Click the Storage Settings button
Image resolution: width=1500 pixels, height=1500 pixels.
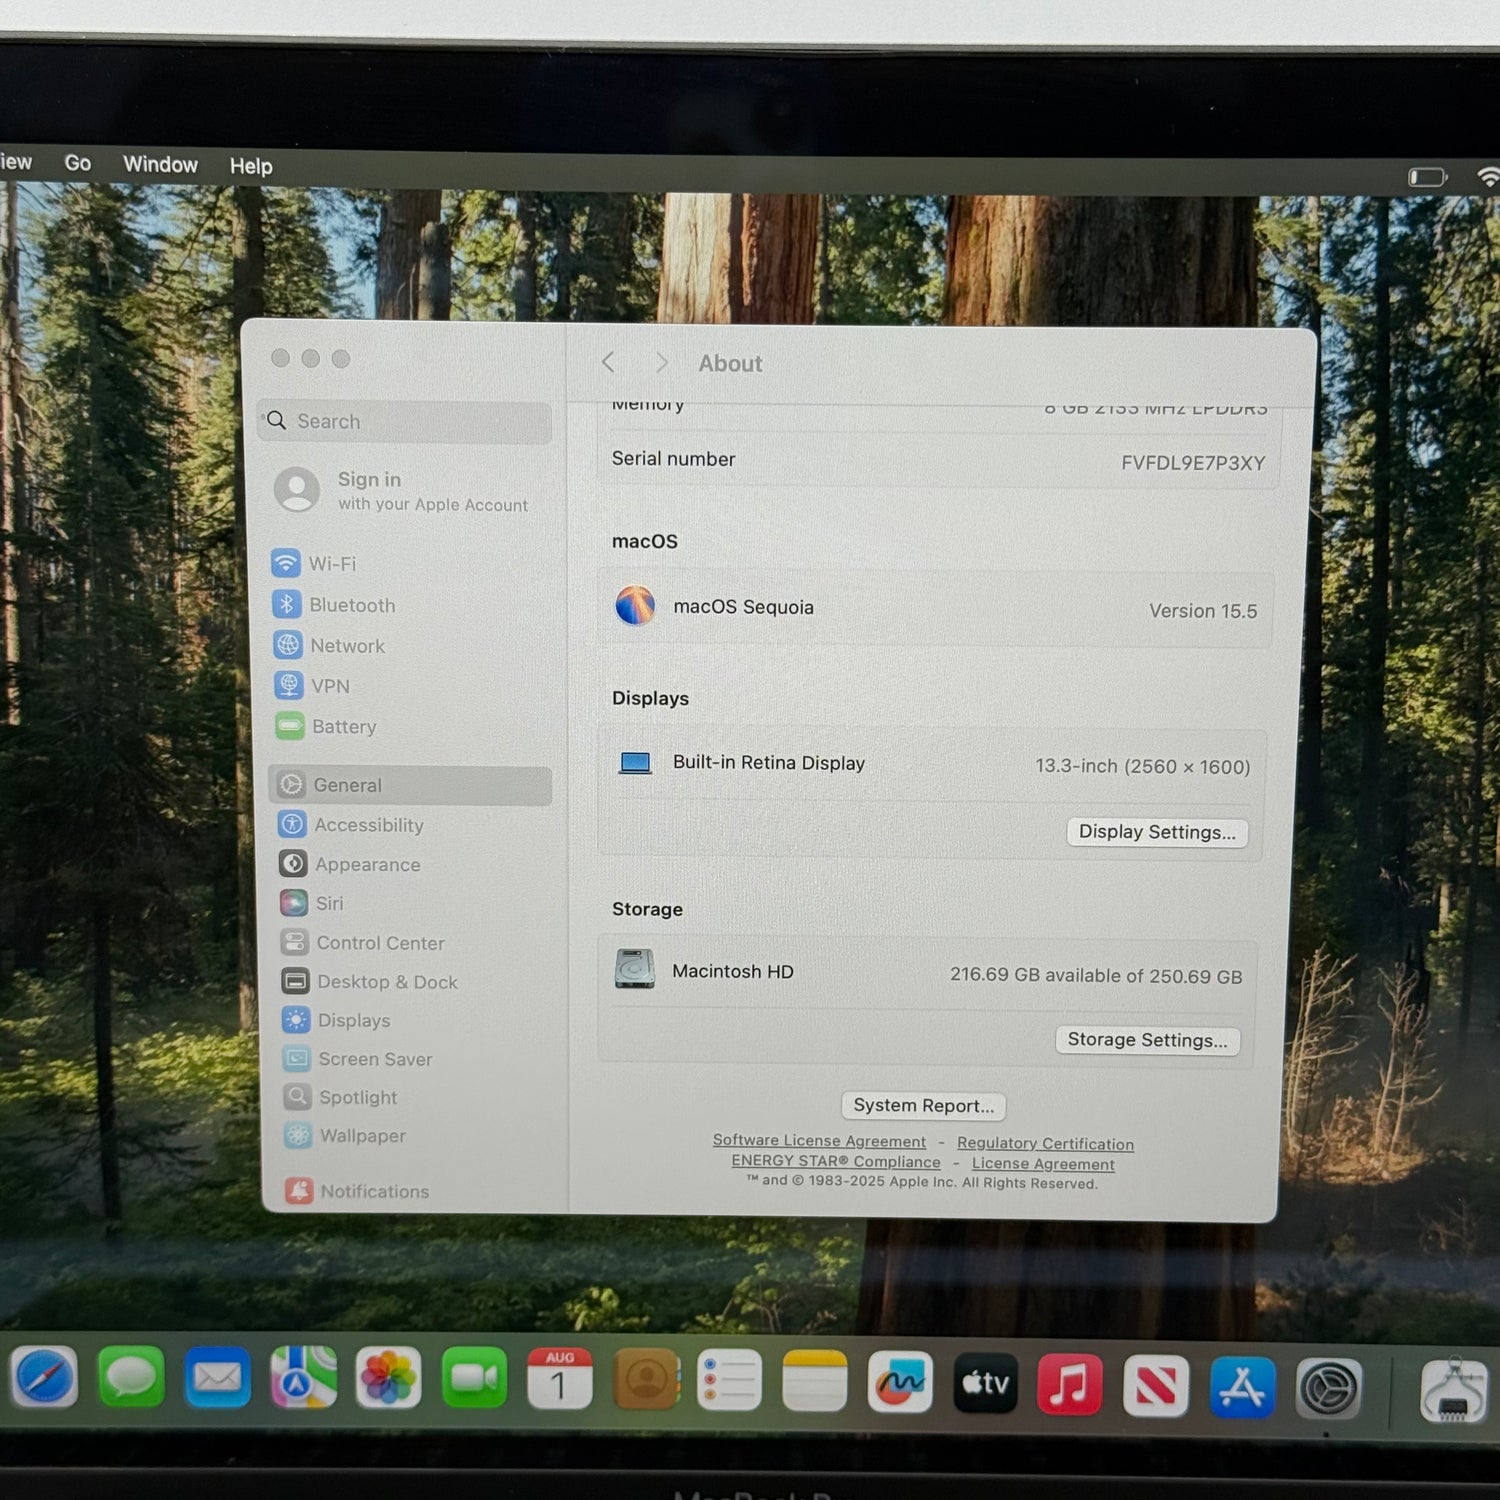tap(1147, 1040)
